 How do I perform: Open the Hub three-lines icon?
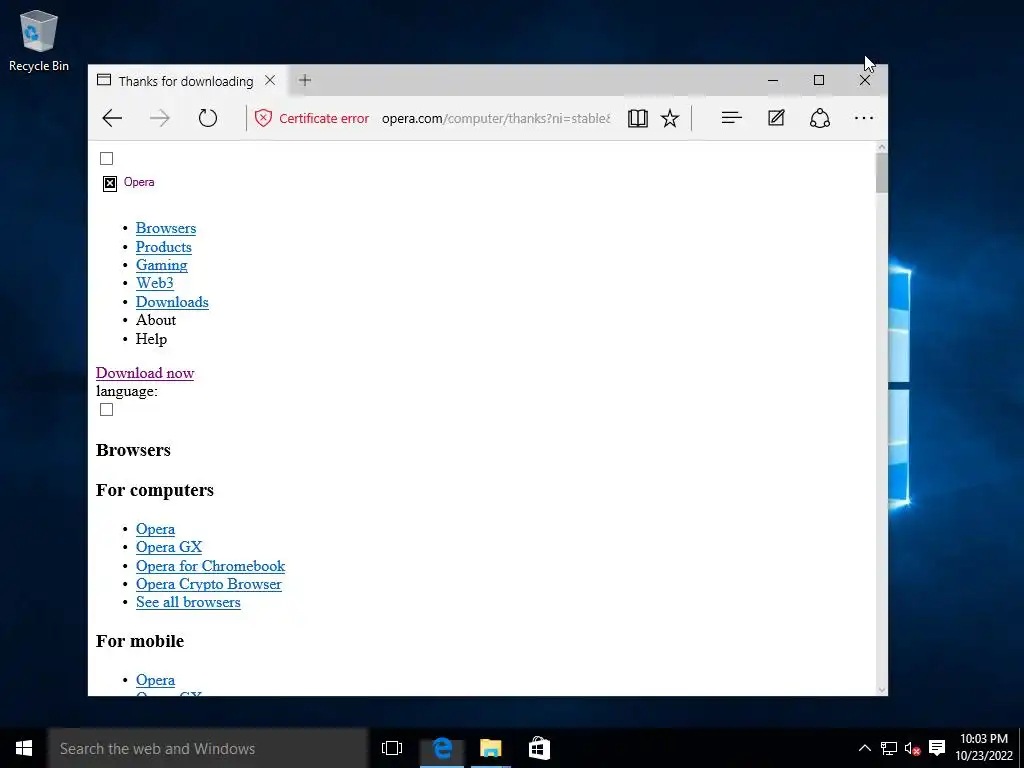731,118
